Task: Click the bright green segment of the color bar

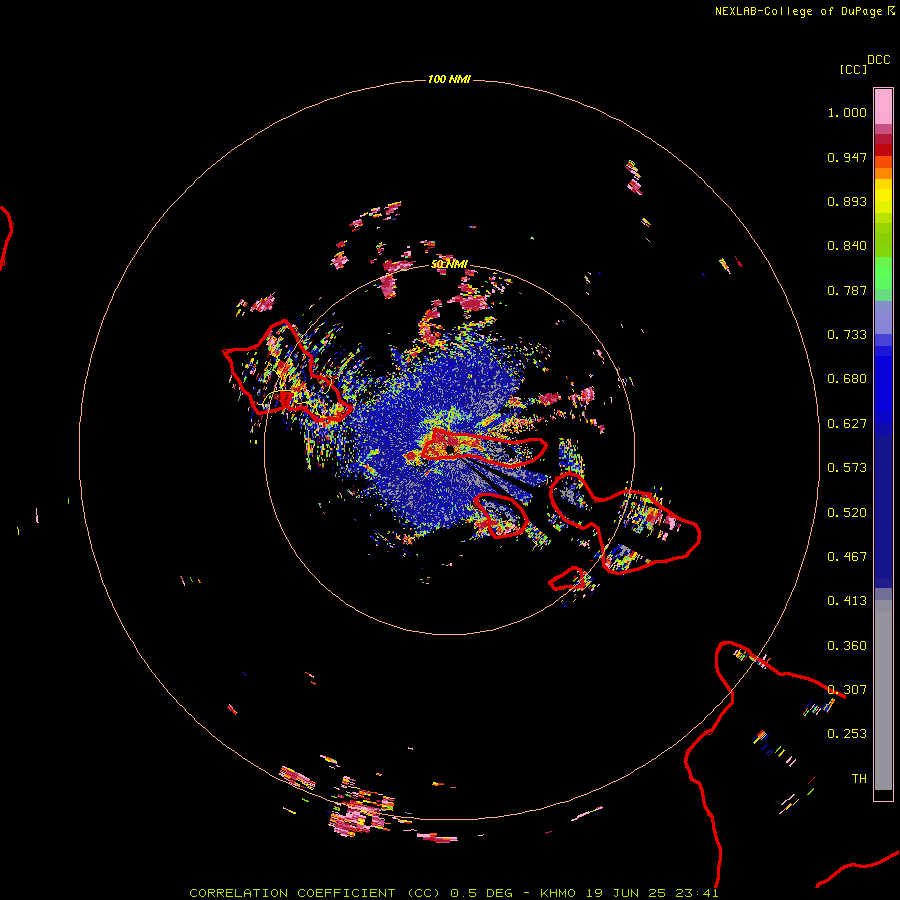Action: pos(883,272)
